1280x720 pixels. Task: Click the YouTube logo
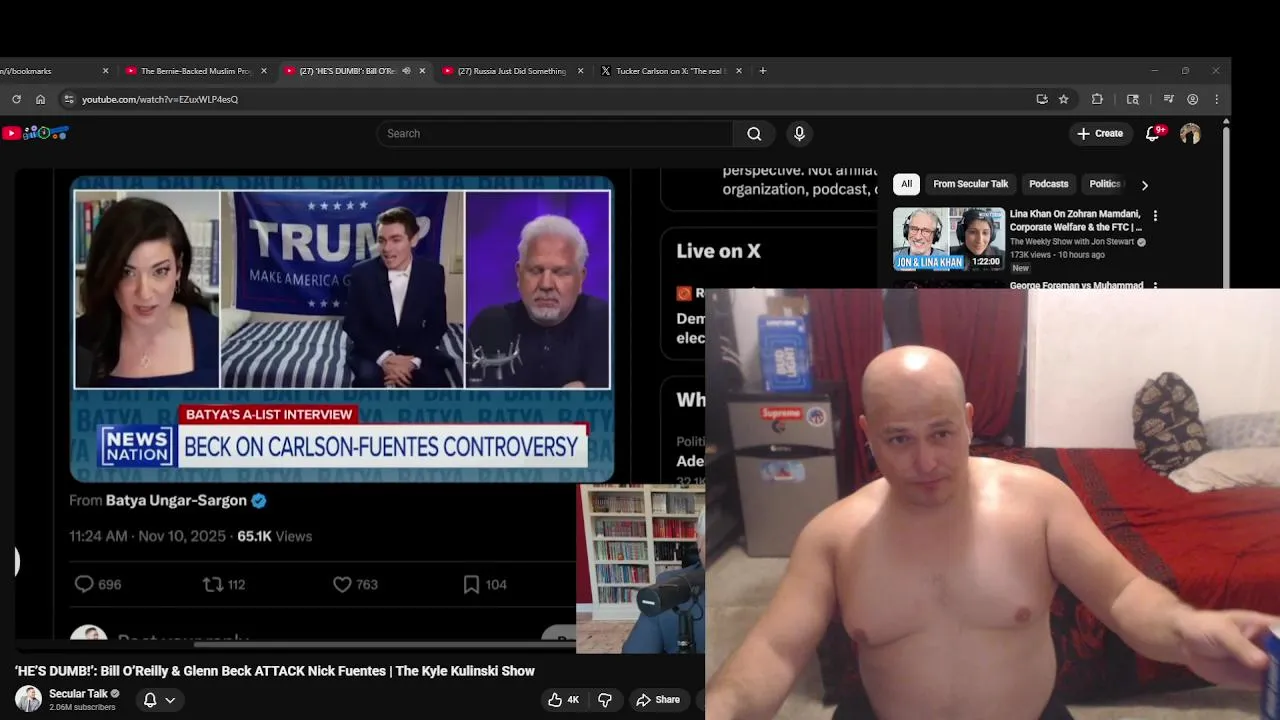[x=35, y=133]
